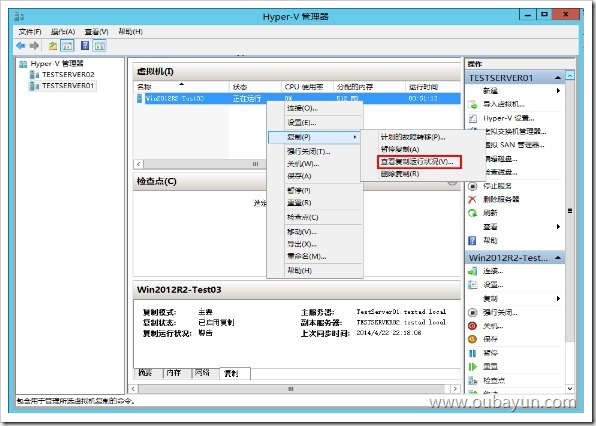Select 暂停复制(A) in the submenu
596x426 pixels.
(x=400, y=149)
